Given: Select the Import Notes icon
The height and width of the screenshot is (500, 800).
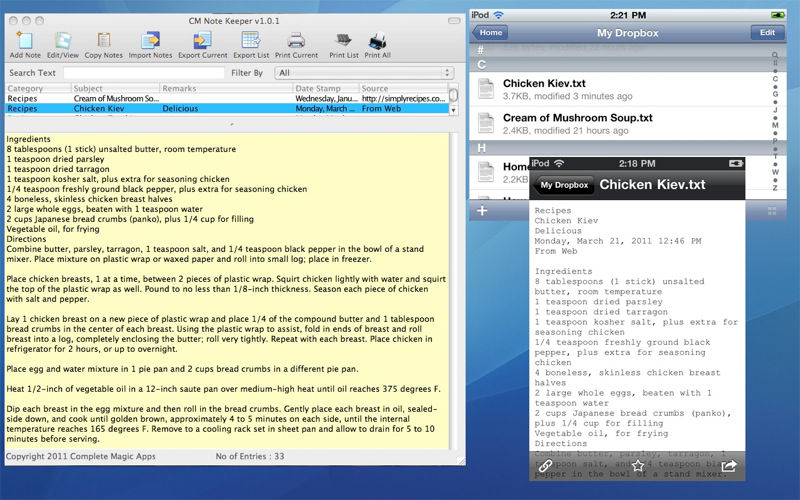Looking at the screenshot, I should (150, 41).
